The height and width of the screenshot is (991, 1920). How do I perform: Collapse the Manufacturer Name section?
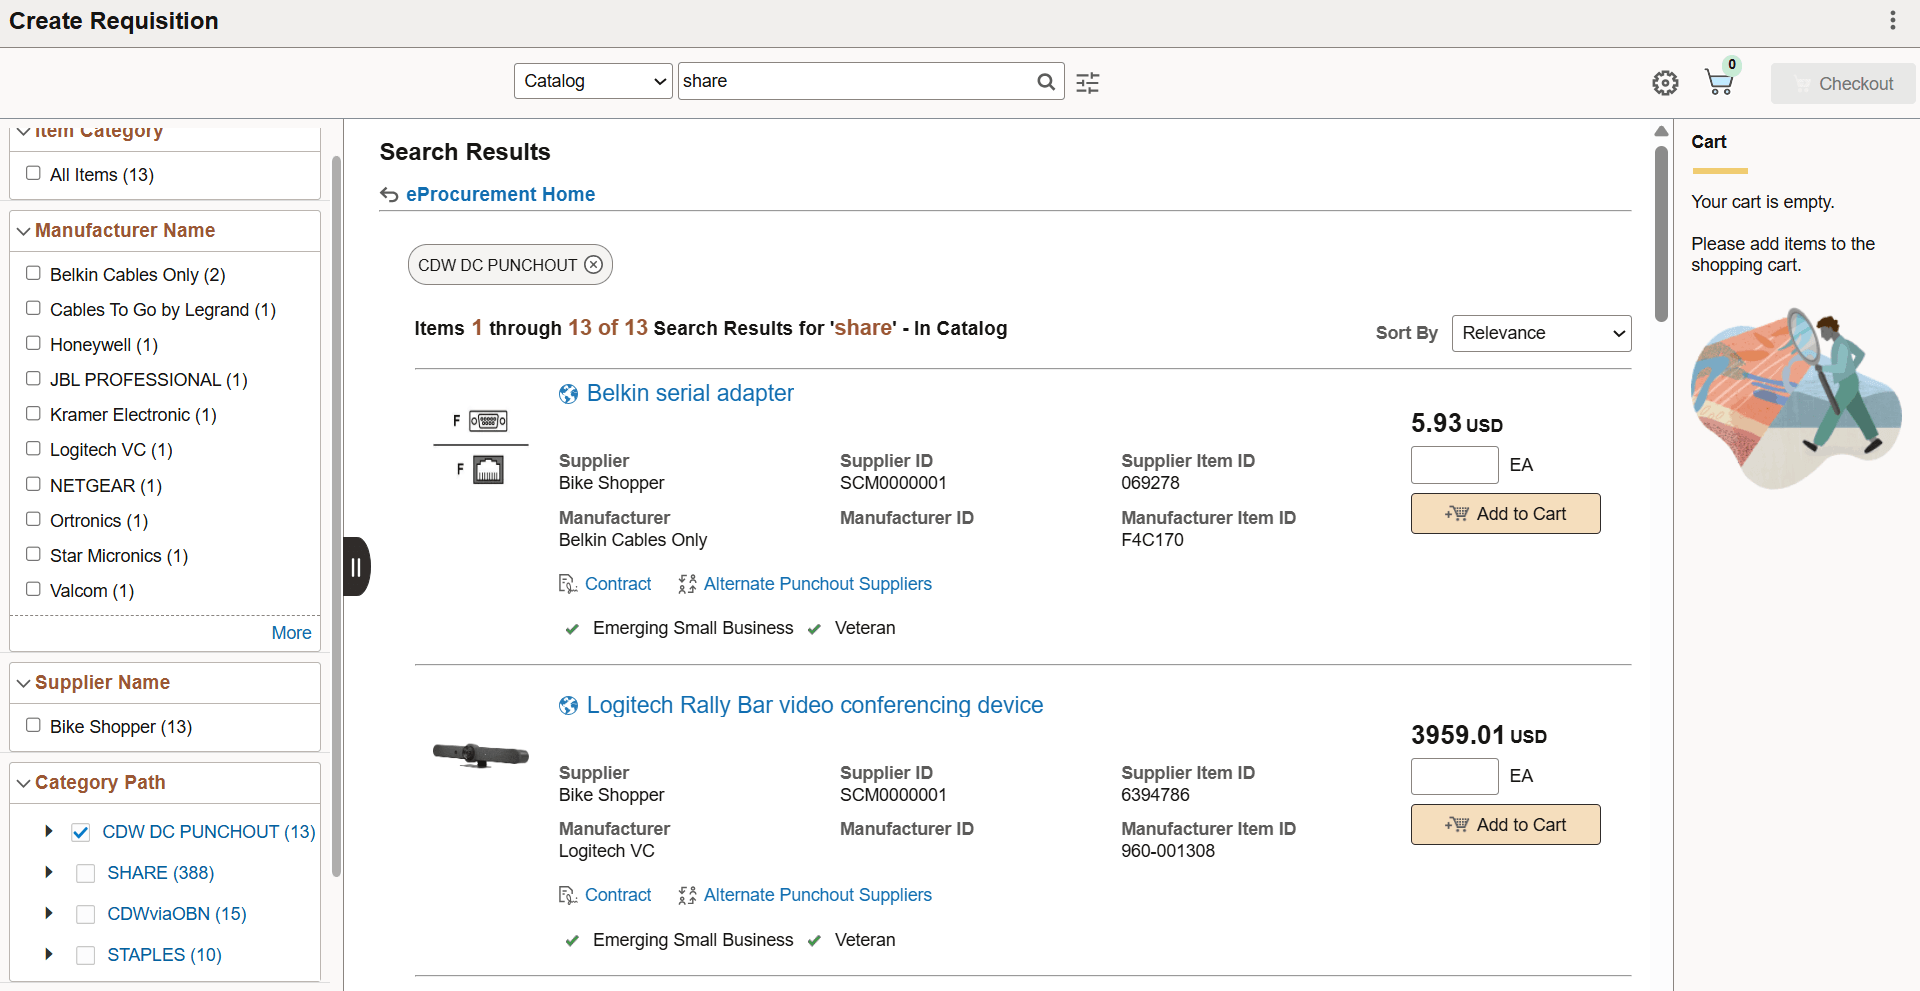(x=23, y=231)
